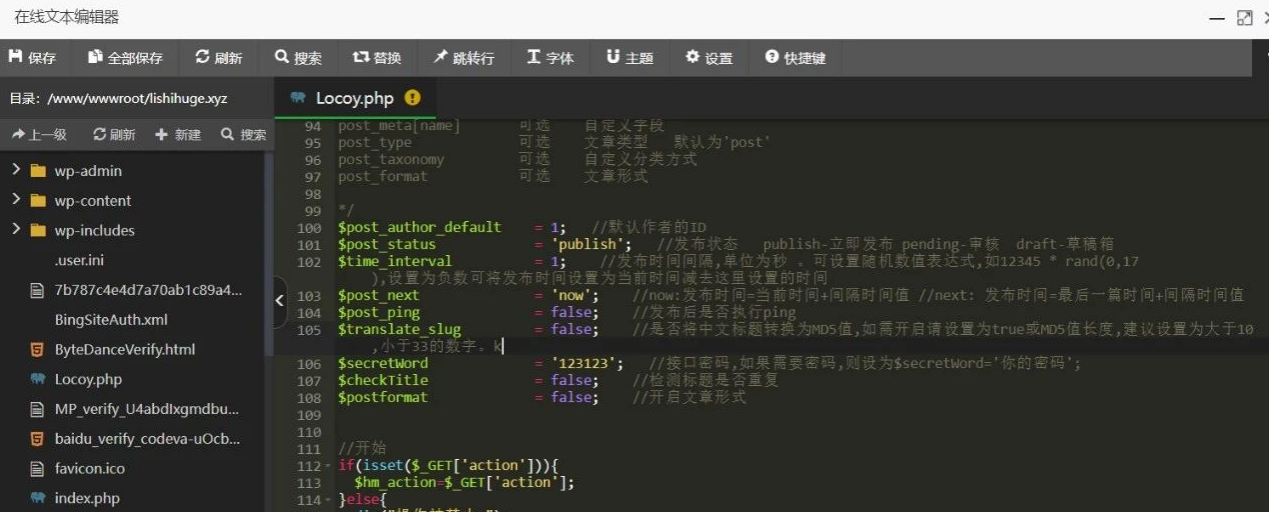Click line number 100 in gutter
This screenshot has width=1269, height=512.
[x=309, y=228]
